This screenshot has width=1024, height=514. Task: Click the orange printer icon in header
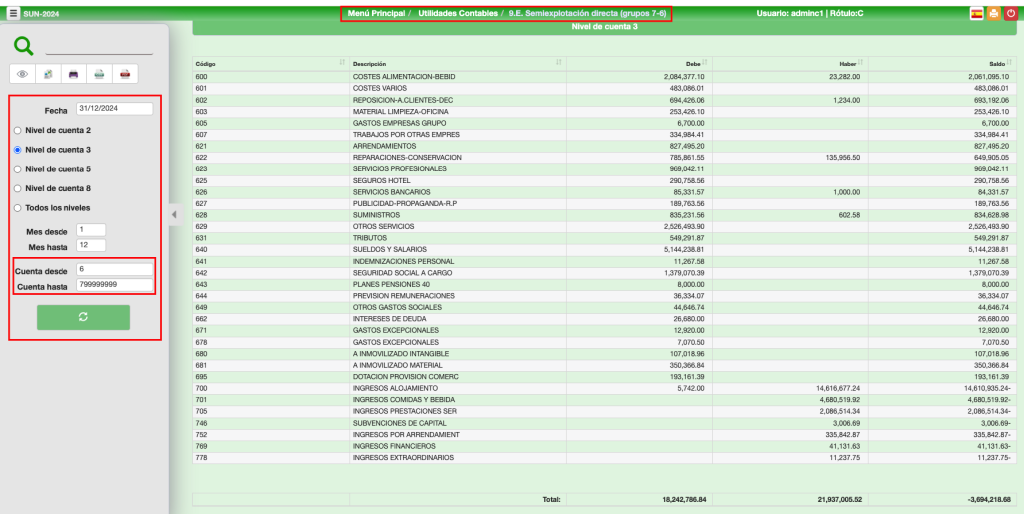993,13
